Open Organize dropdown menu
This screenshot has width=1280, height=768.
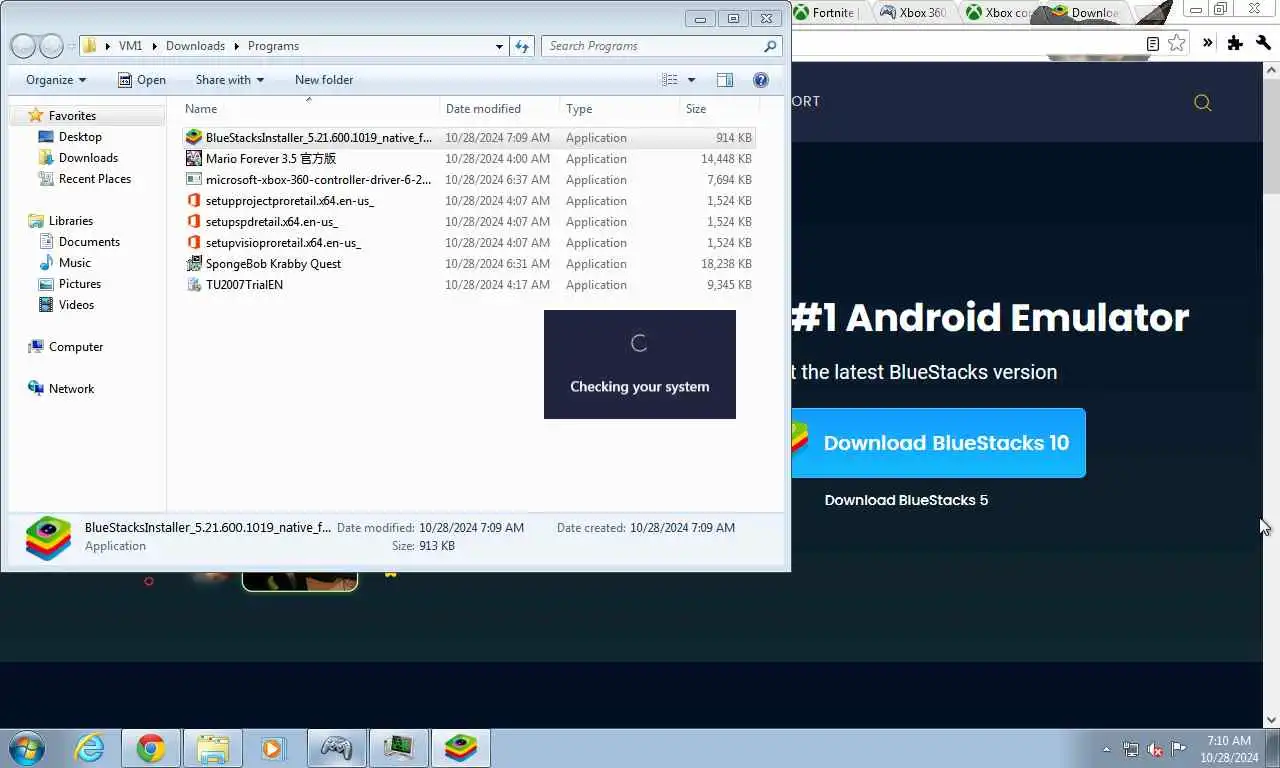(x=56, y=80)
